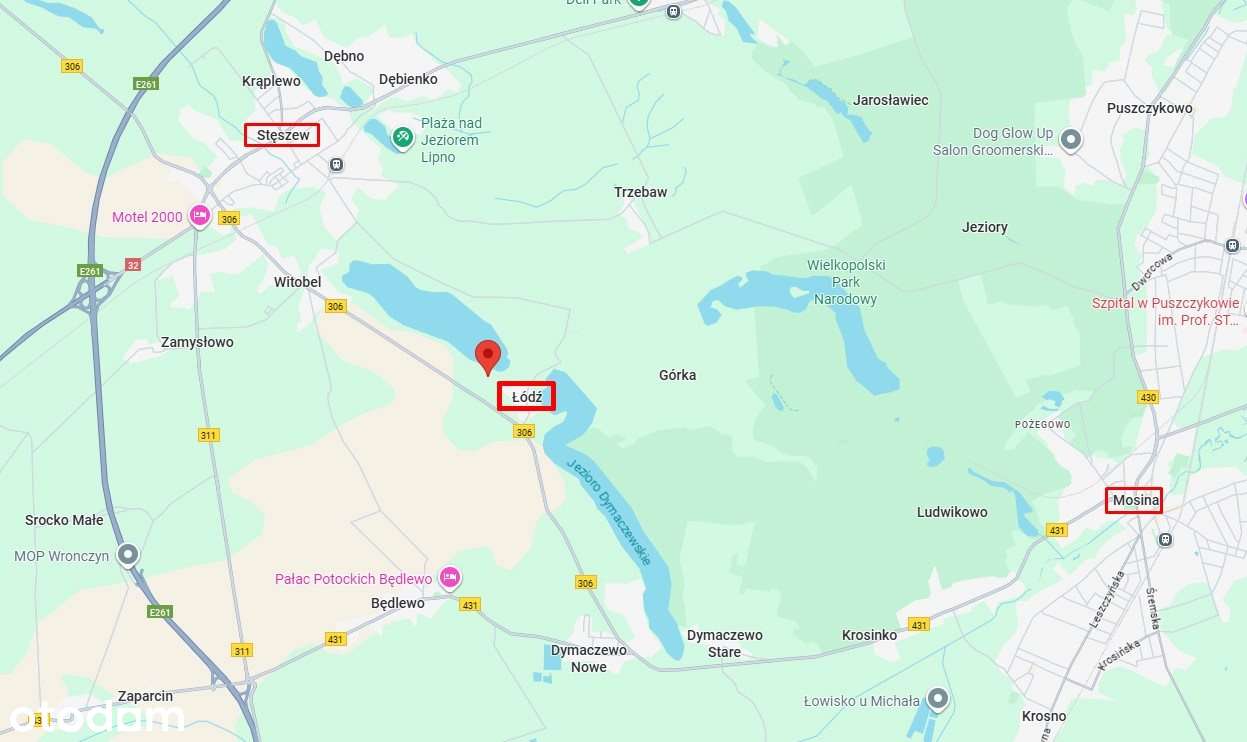The image size is (1247, 742).
Task: Select the road 430 shield near Pożegowo
Action: click(x=1147, y=397)
